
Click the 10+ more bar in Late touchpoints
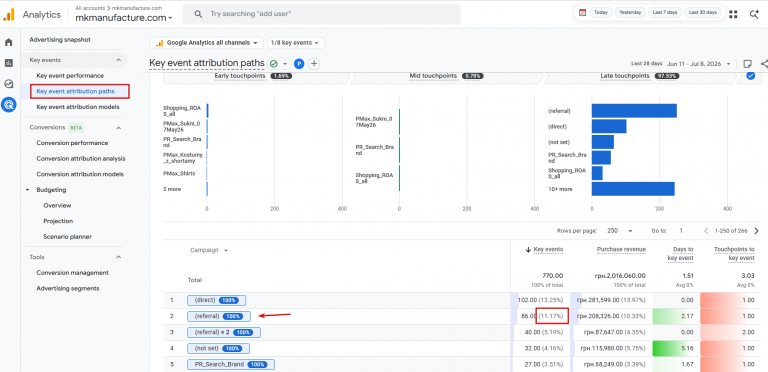pyautogui.click(x=633, y=188)
